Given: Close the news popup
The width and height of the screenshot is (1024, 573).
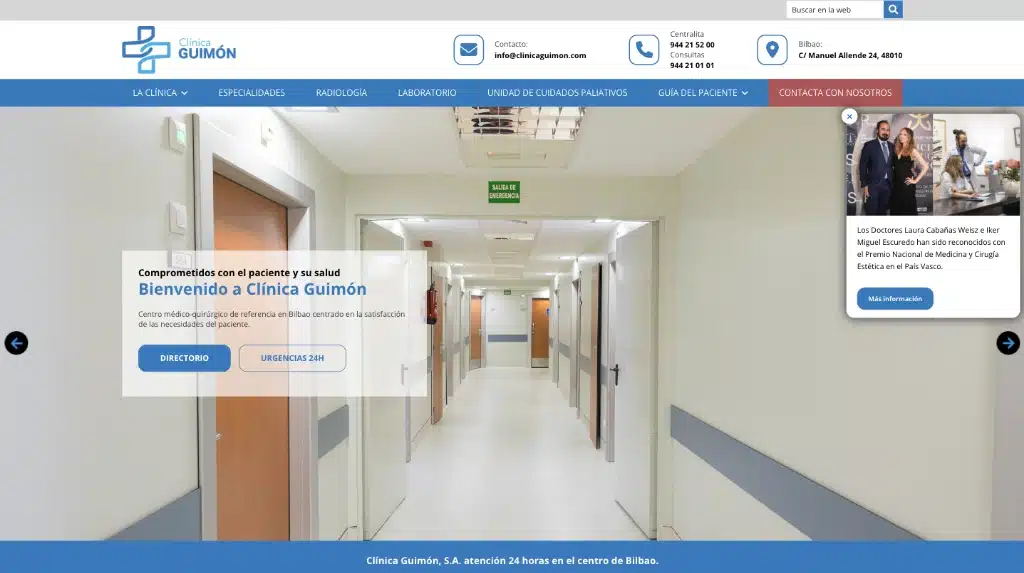Looking at the screenshot, I should click(x=849, y=116).
